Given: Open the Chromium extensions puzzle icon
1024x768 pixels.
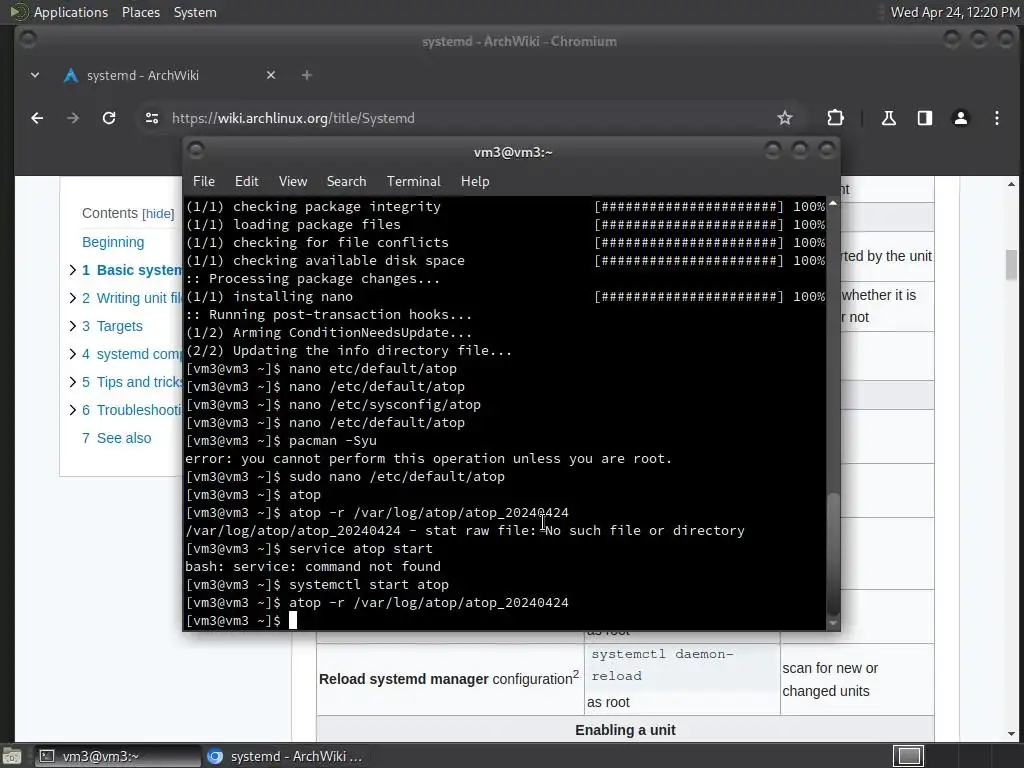Looking at the screenshot, I should [x=835, y=118].
